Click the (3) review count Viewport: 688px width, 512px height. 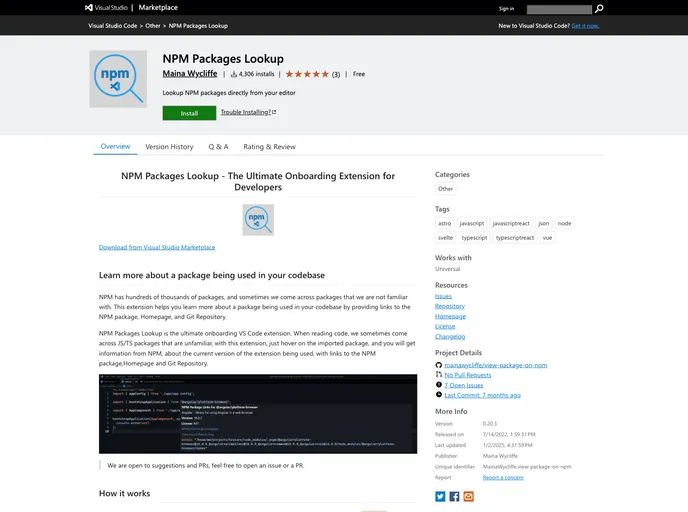coord(336,75)
